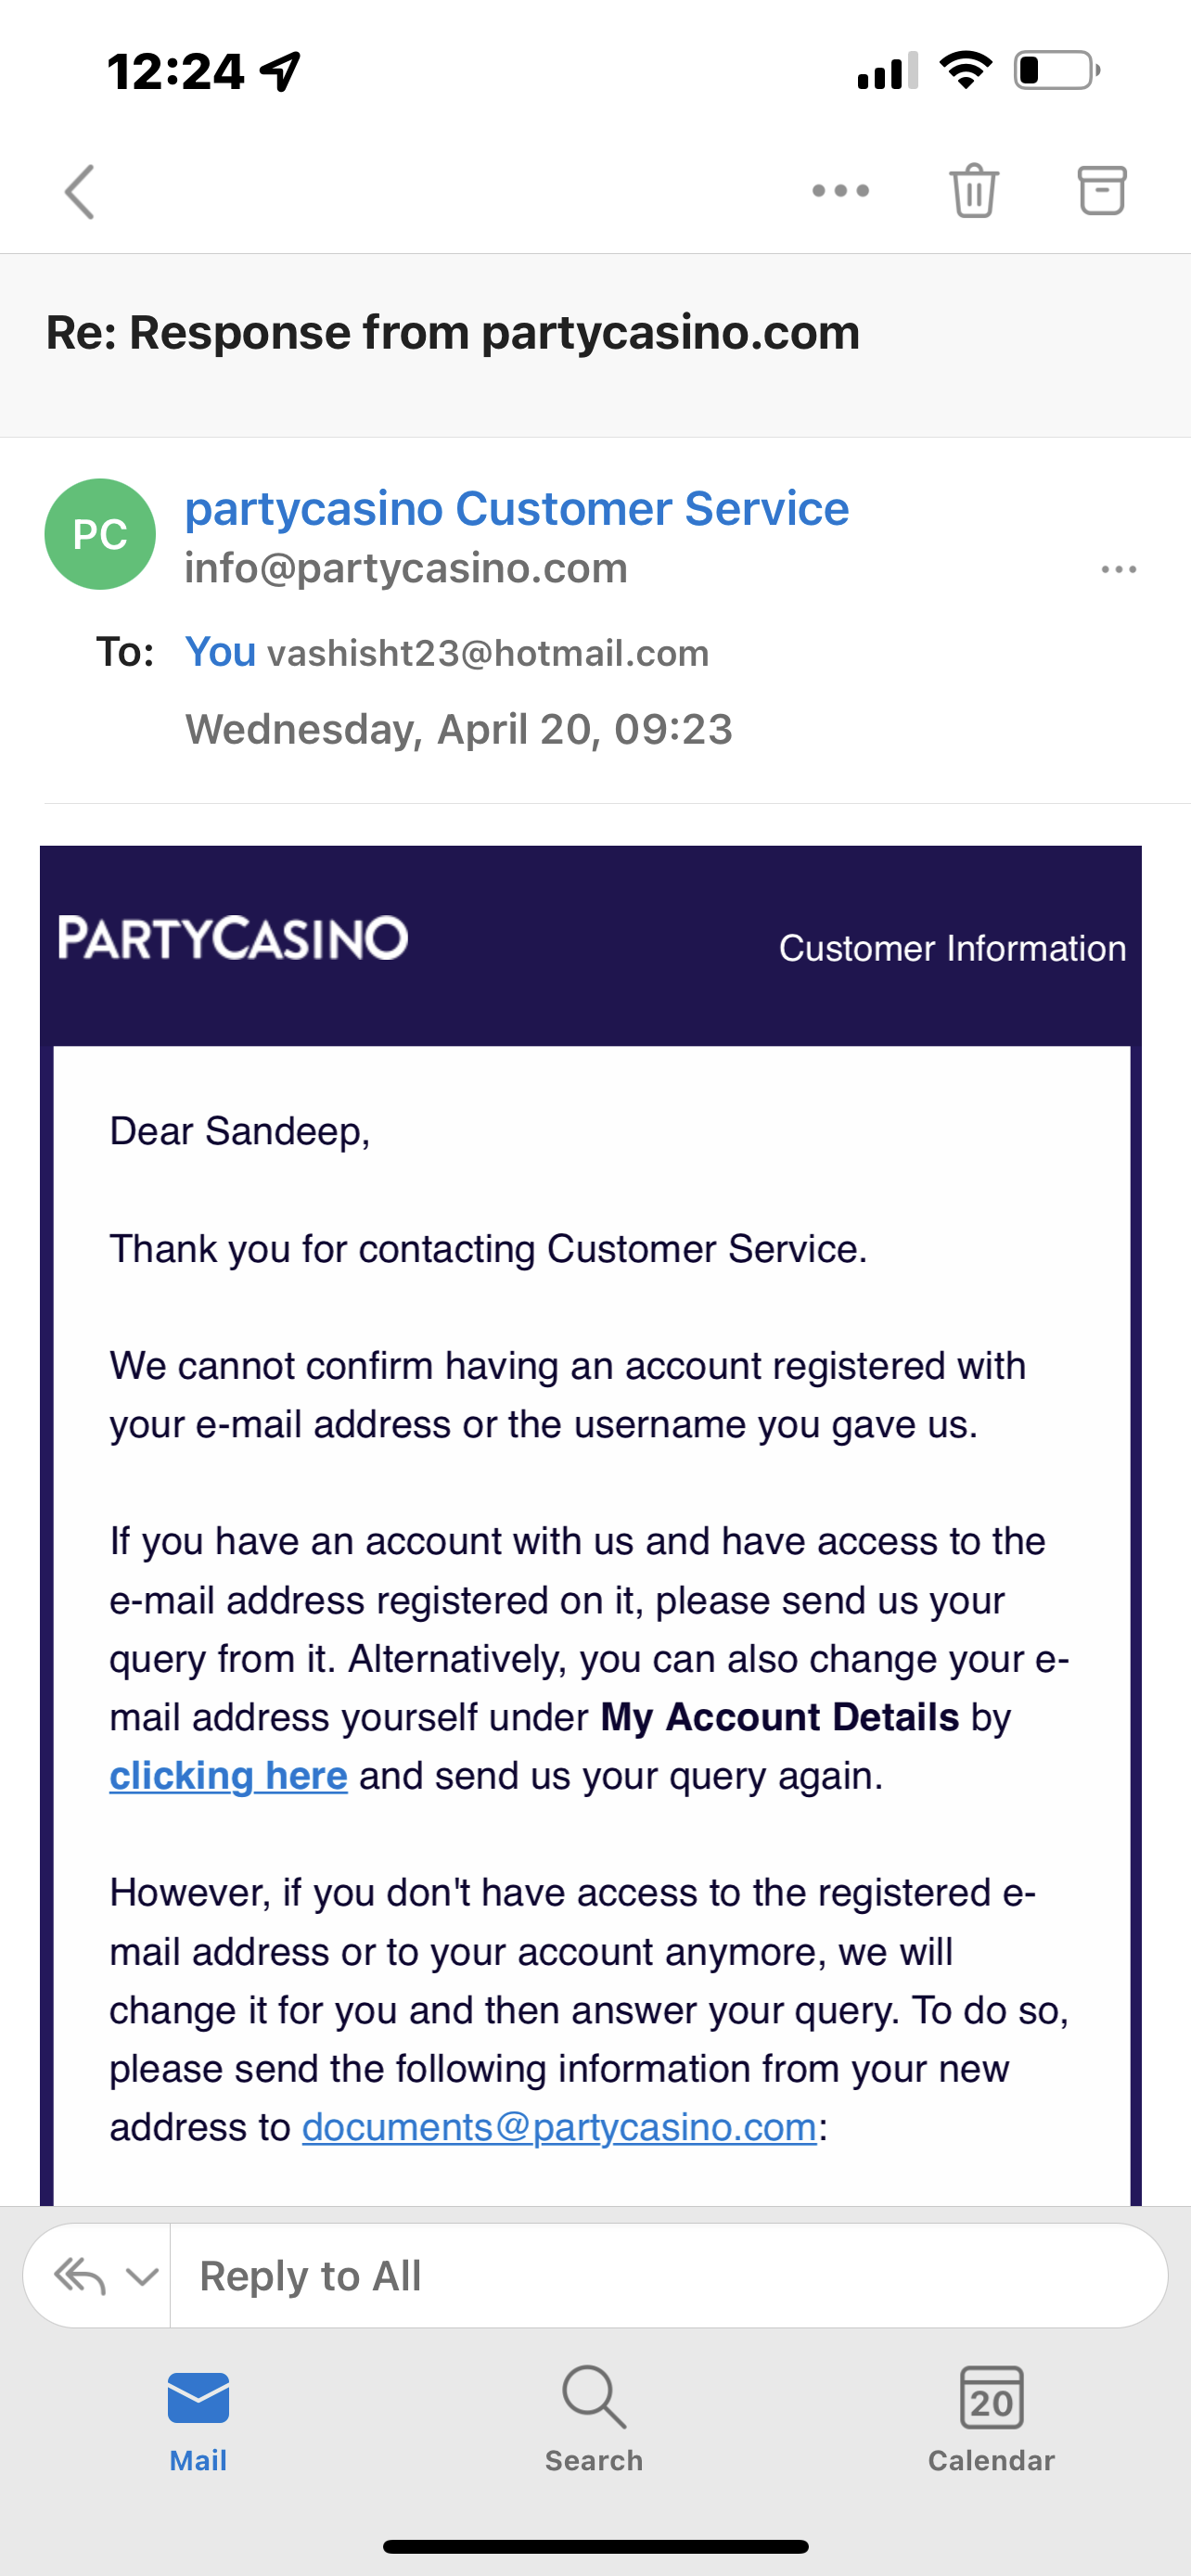Screen dimensions: 1191x2576
Task: Follow the "clicking here" link
Action: [228, 1776]
